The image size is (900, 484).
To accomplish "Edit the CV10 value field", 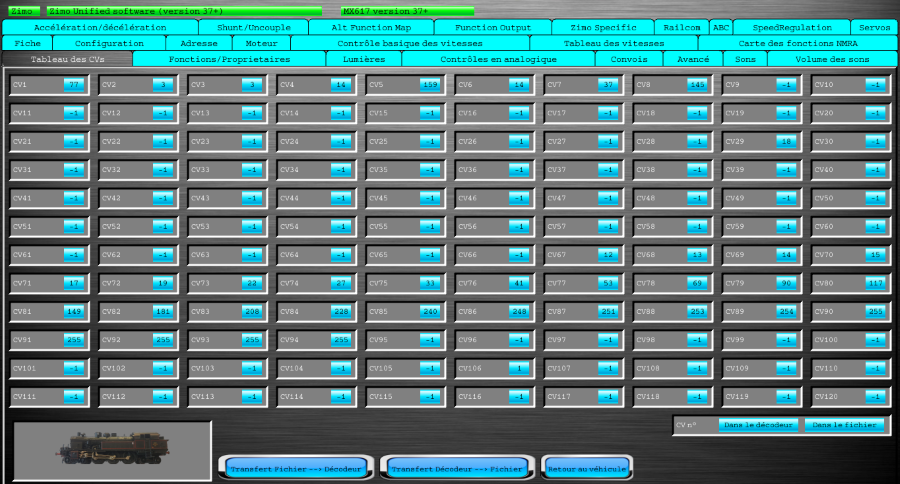I will [x=875, y=85].
